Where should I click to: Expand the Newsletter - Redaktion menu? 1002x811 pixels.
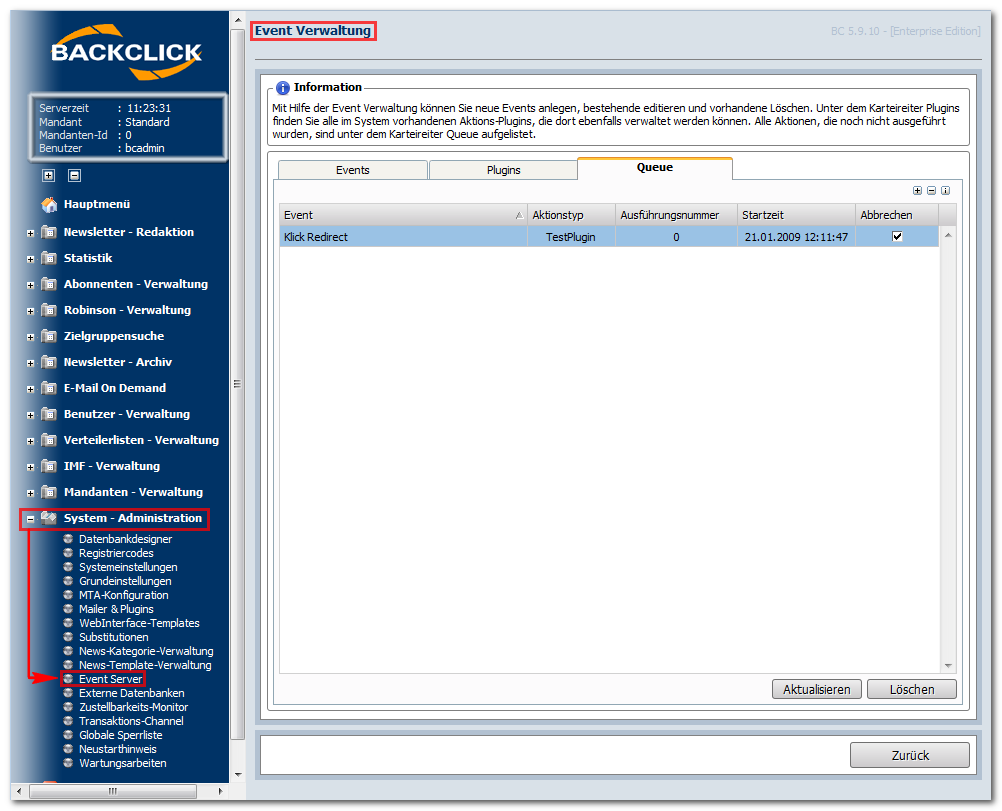[x=30, y=233]
